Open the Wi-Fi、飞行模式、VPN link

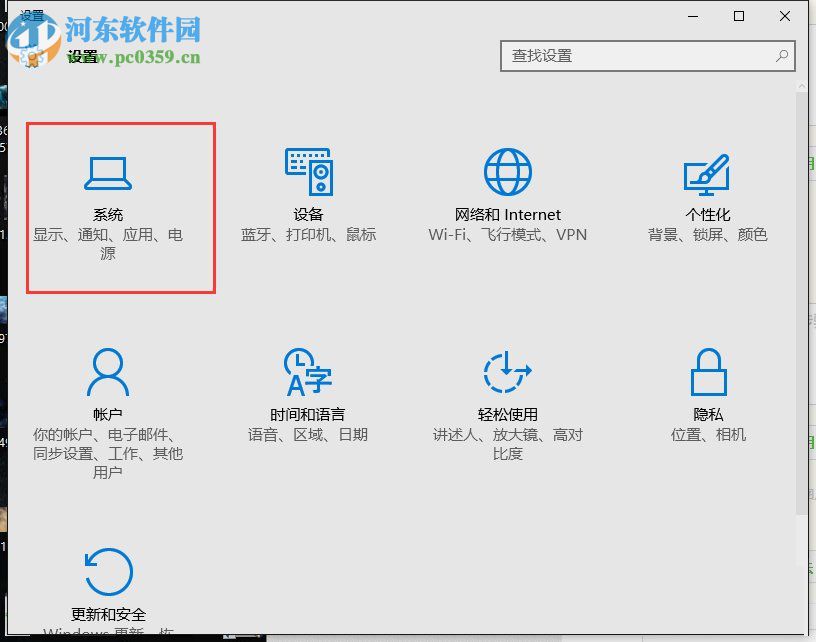pyautogui.click(x=507, y=235)
